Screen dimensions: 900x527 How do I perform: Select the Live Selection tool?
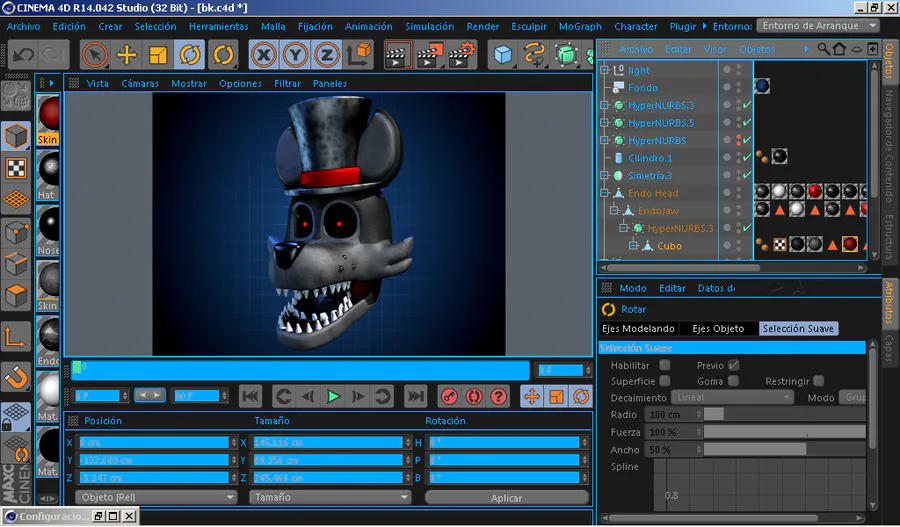point(95,55)
